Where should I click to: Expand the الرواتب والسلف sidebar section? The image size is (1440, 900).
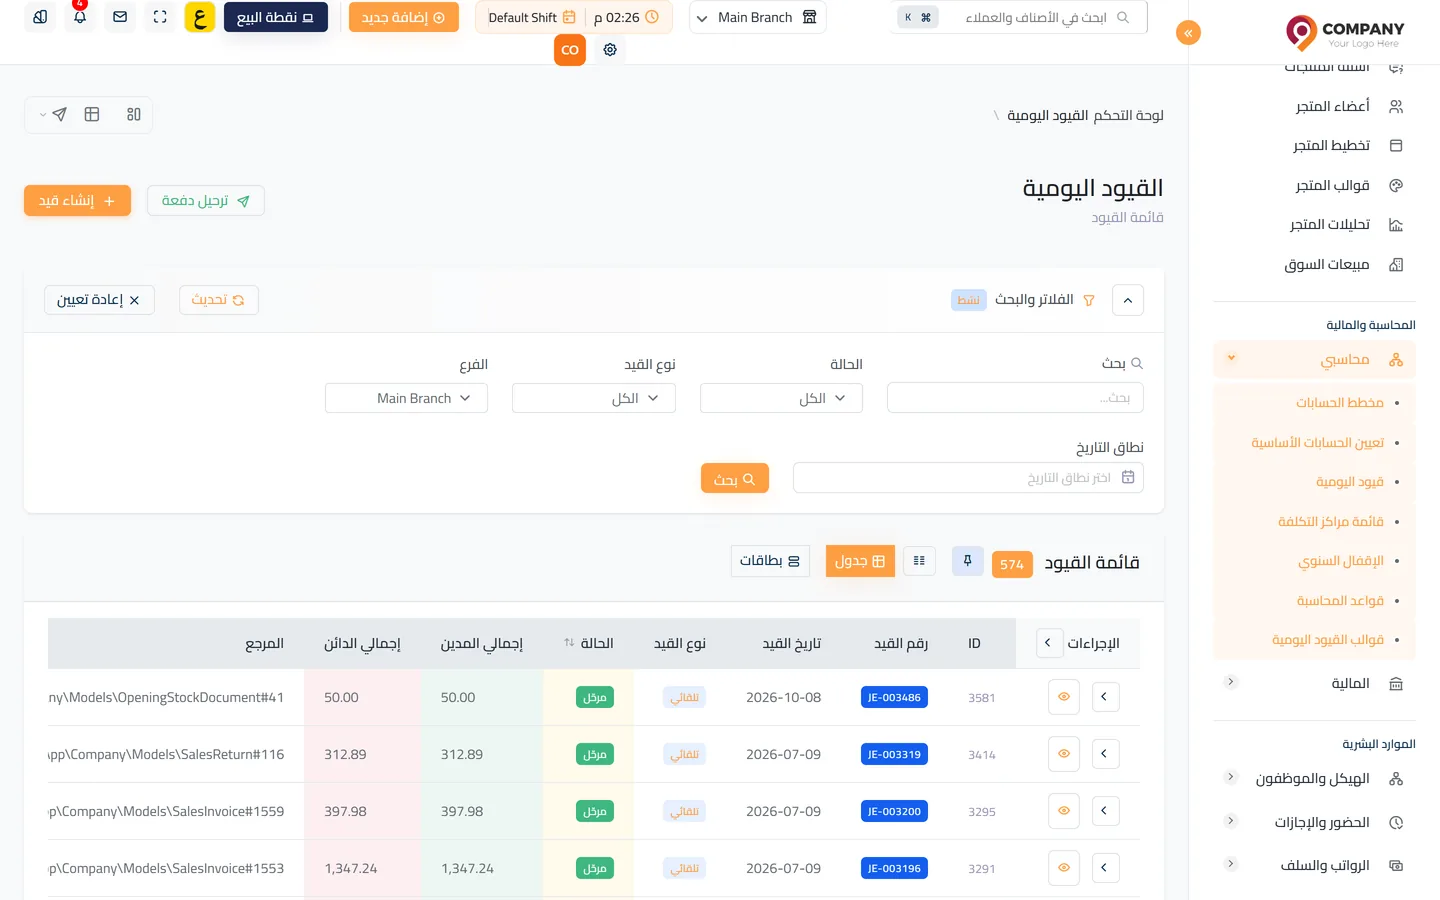(1314, 865)
